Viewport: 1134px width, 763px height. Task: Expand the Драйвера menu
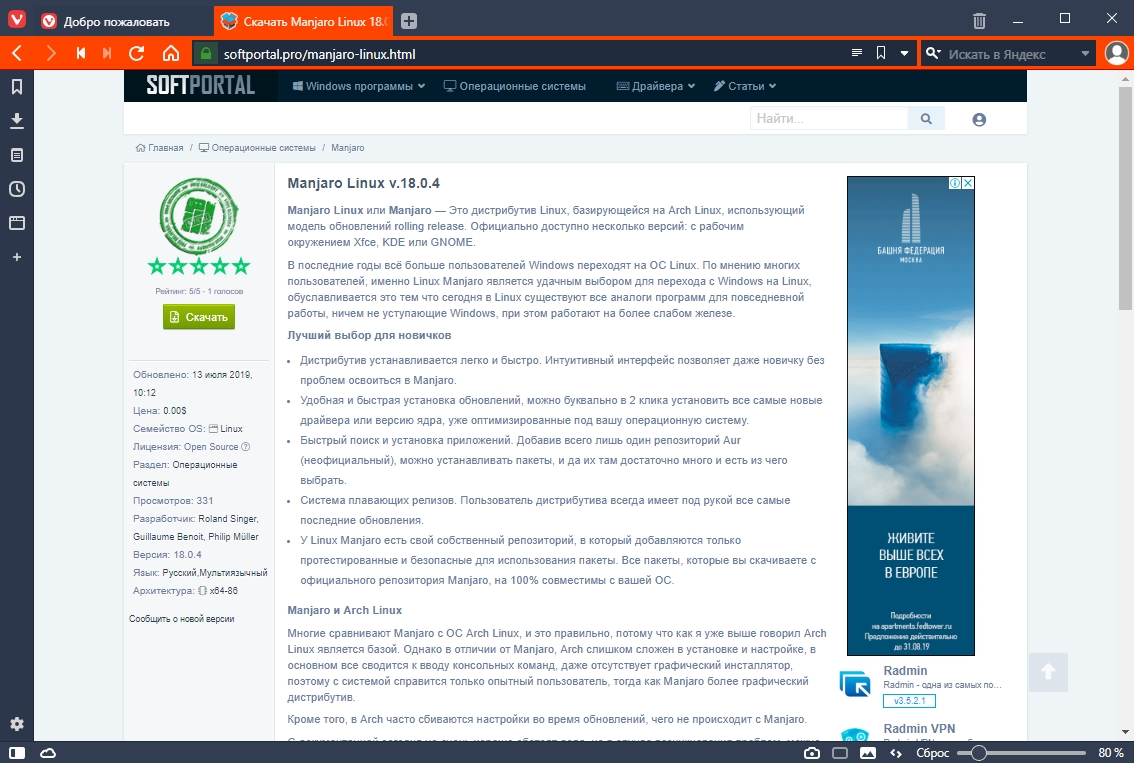pos(656,86)
